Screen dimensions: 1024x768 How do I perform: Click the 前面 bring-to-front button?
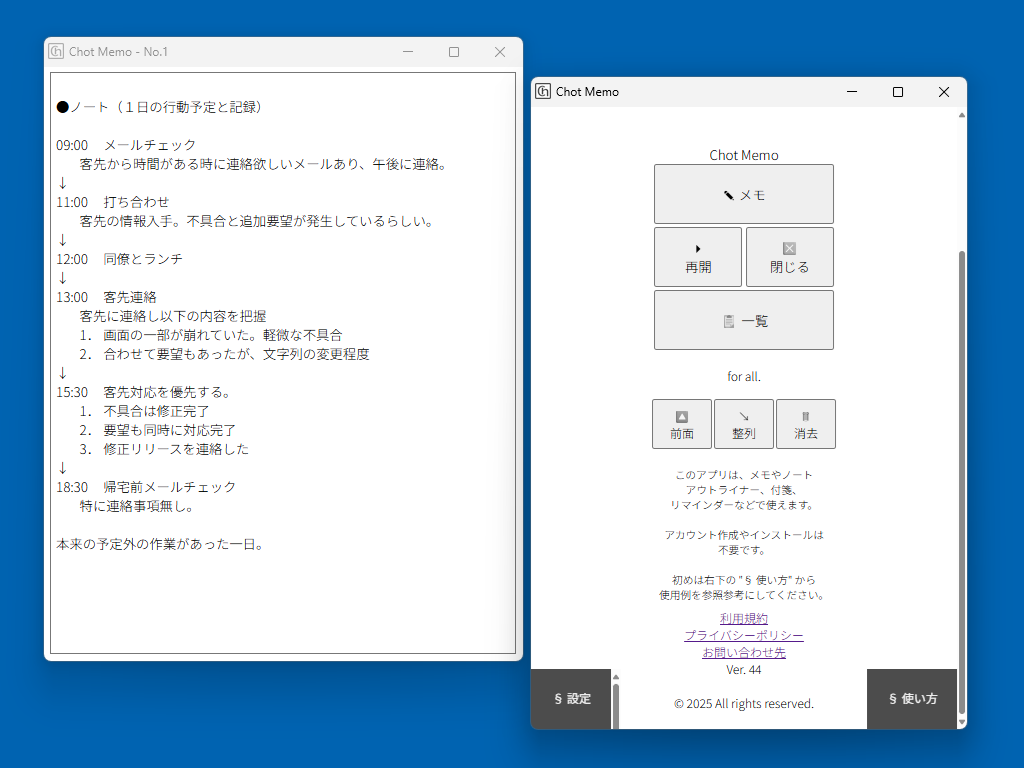tap(681, 424)
